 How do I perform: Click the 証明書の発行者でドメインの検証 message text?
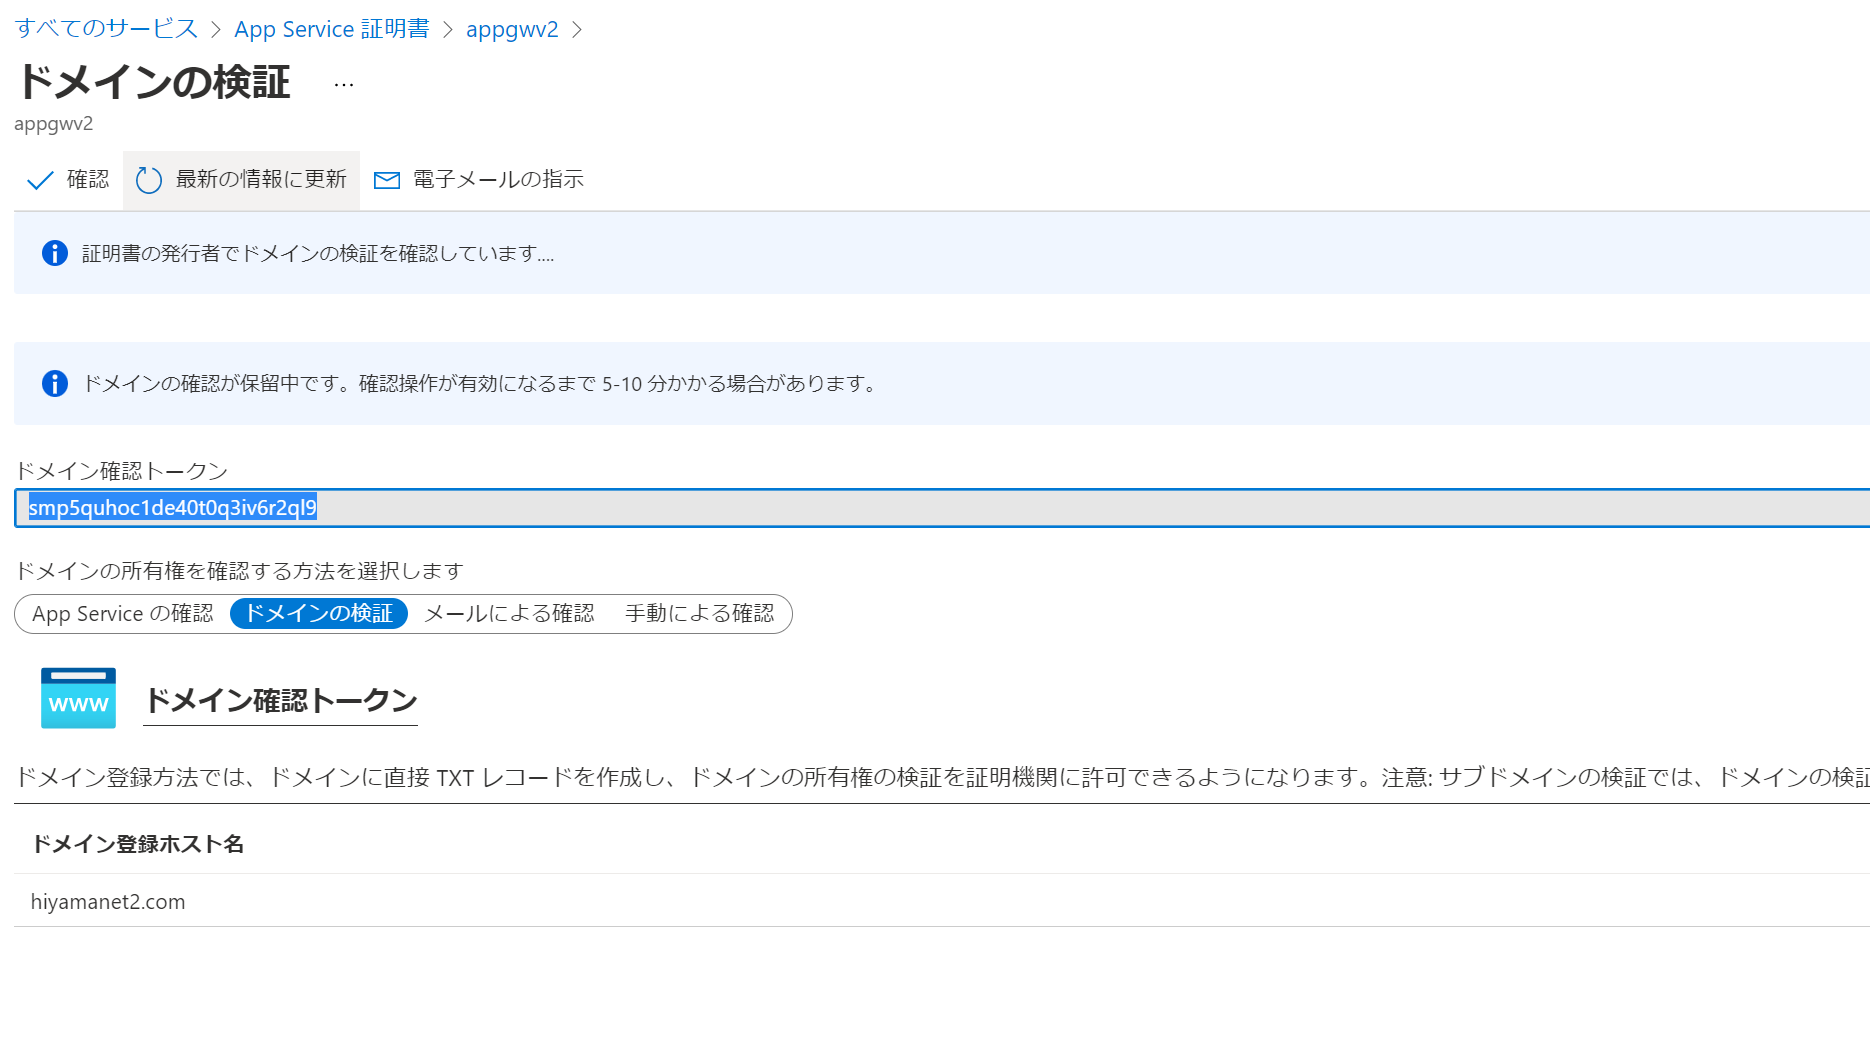[318, 254]
